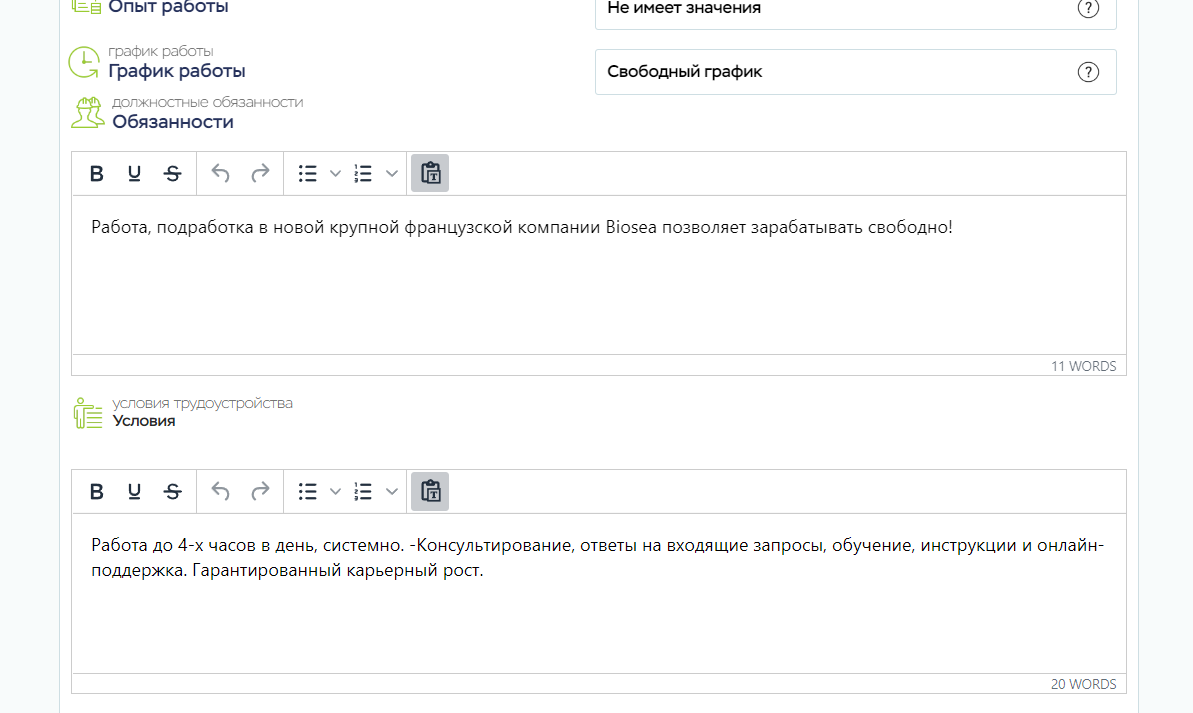Viewport: 1193px width, 713px height.
Task: Apply Strikethrough in the Обязанности editor
Action: point(173,174)
